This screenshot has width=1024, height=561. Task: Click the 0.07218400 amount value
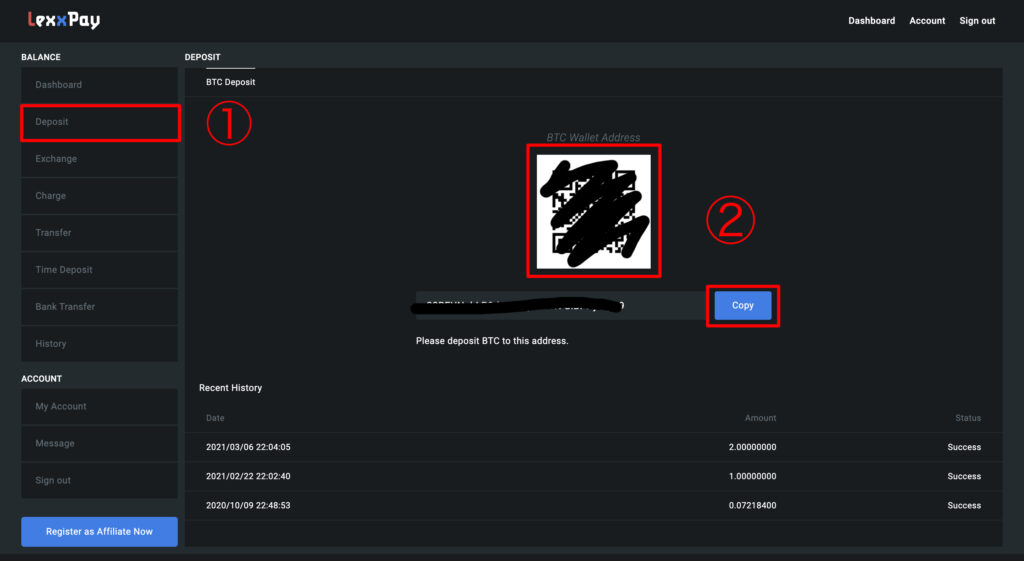[x=752, y=505]
